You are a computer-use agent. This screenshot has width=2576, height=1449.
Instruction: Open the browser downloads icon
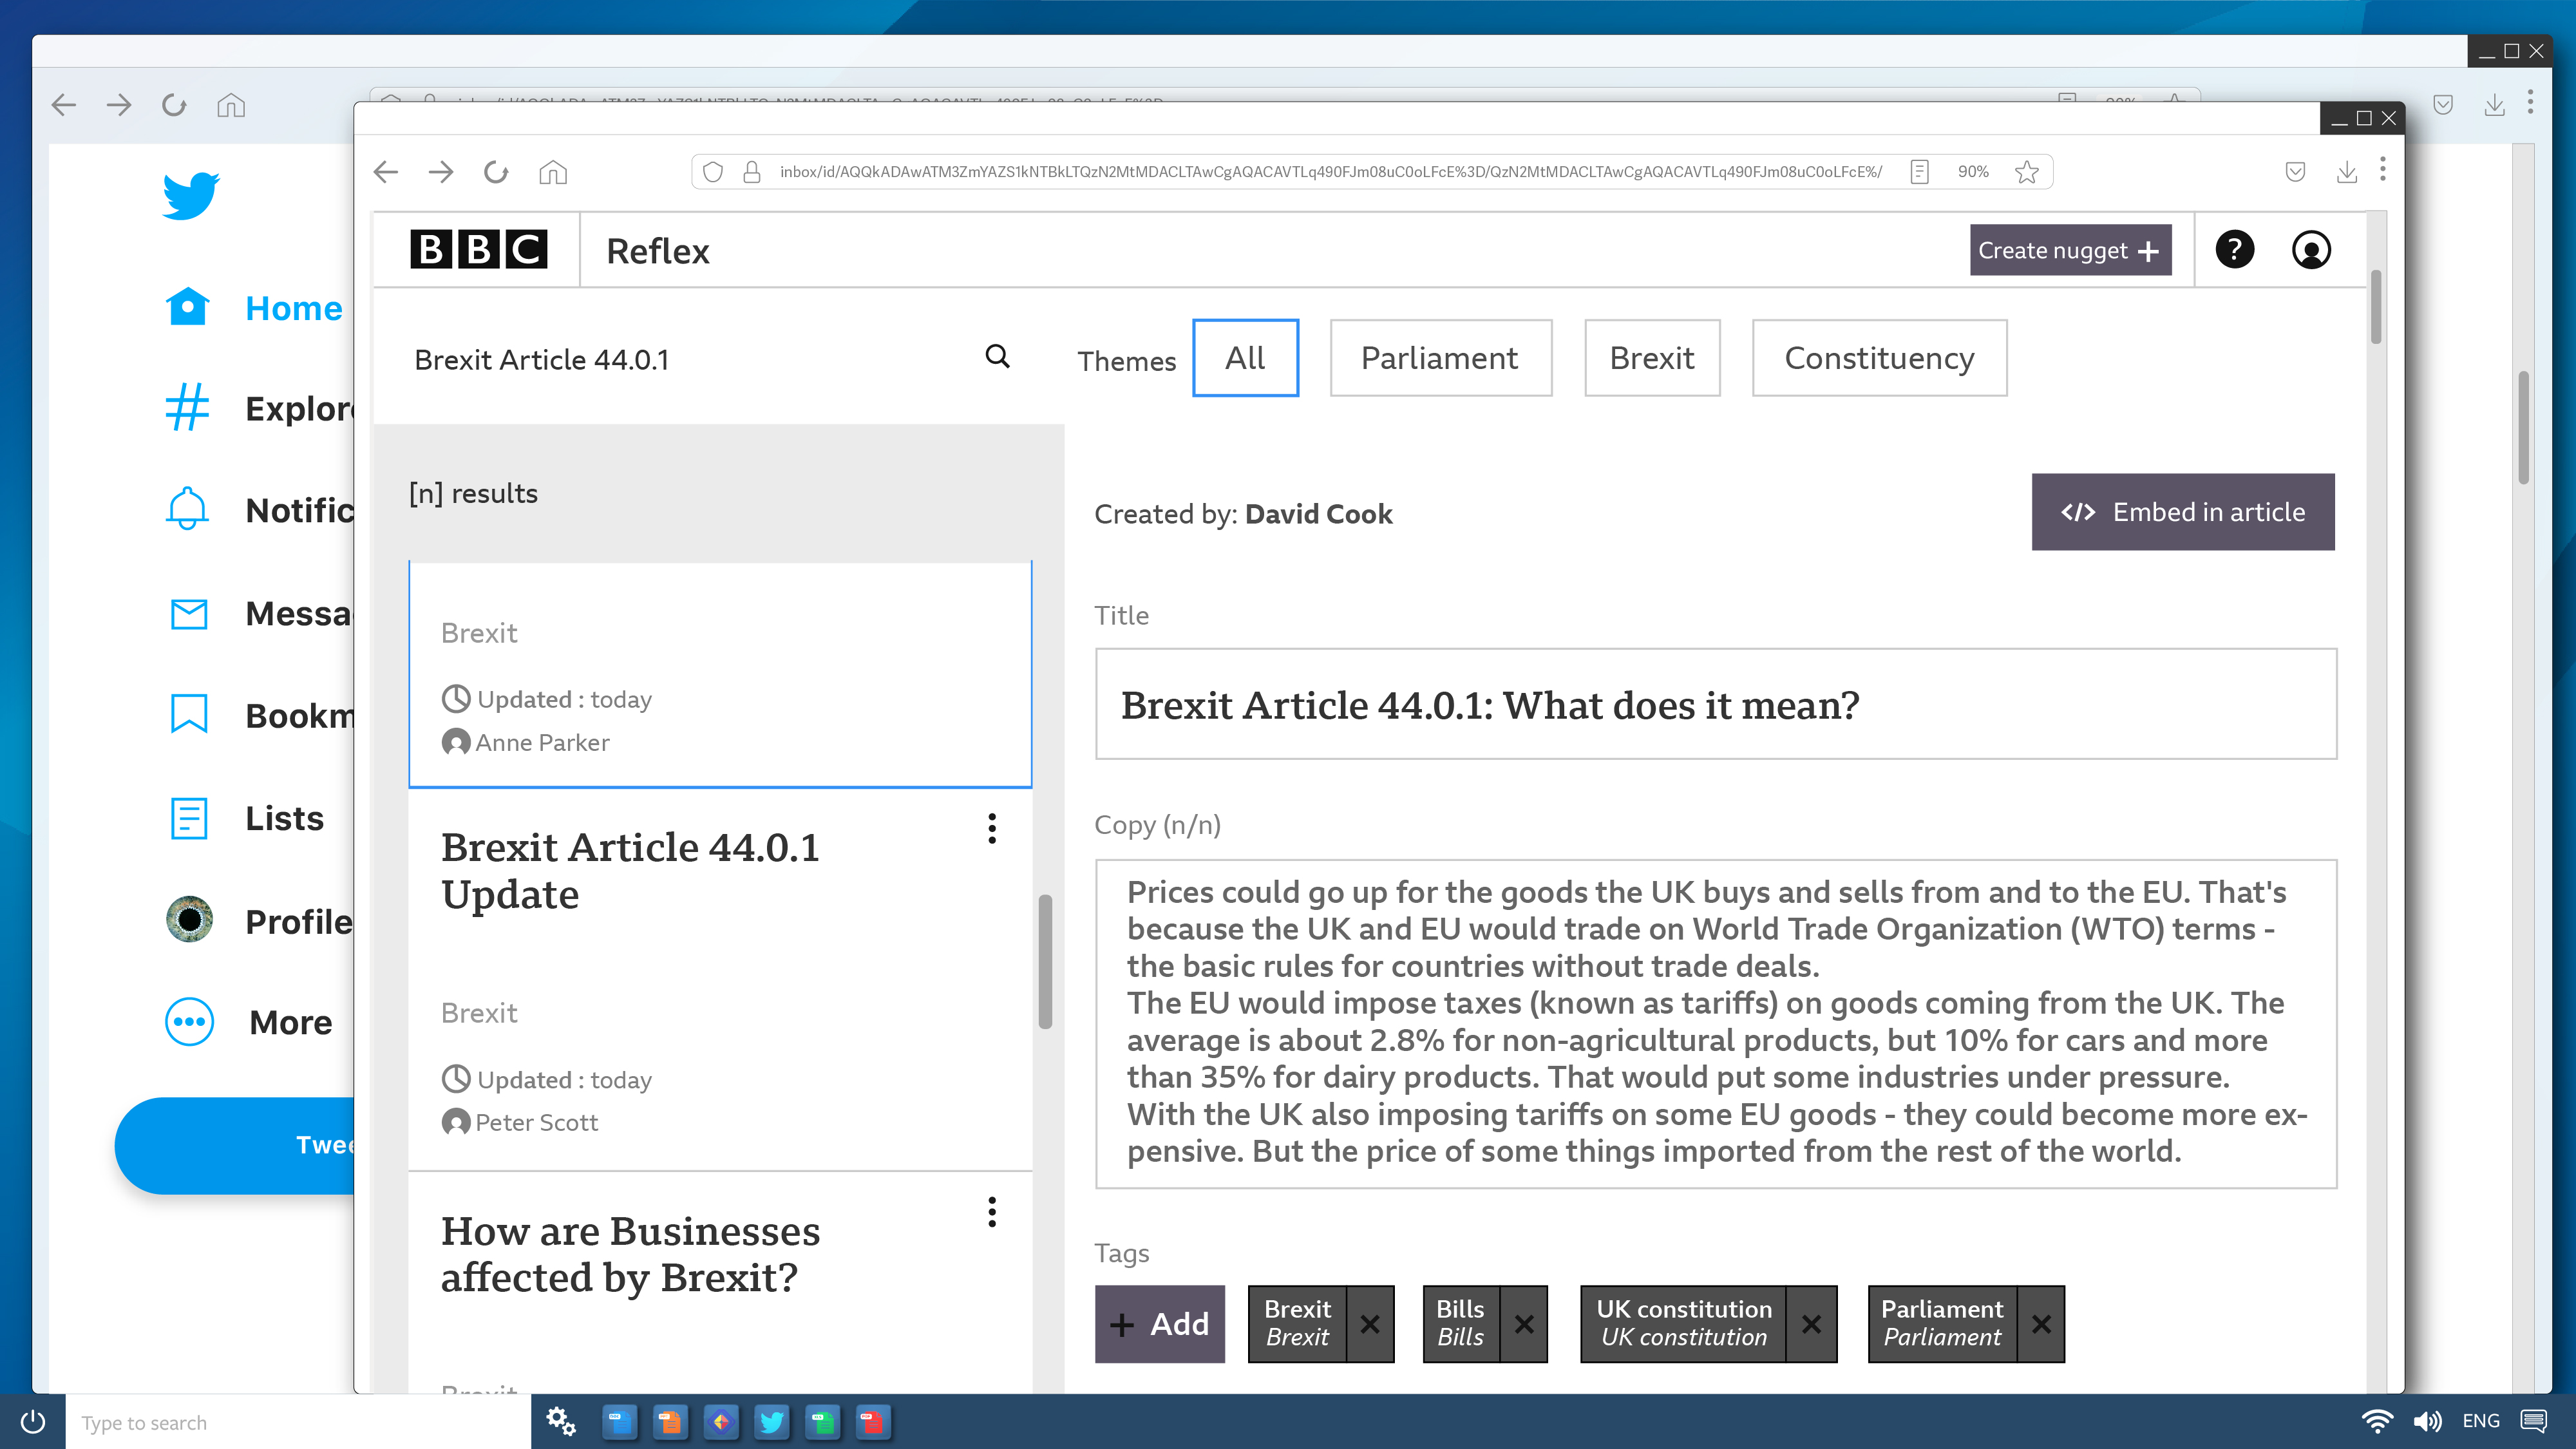pyautogui.click(x=2347, y=172)
